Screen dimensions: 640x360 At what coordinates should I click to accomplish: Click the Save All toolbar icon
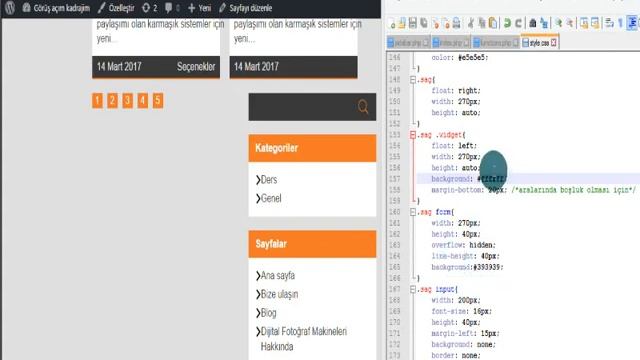[x=424, y=23]
